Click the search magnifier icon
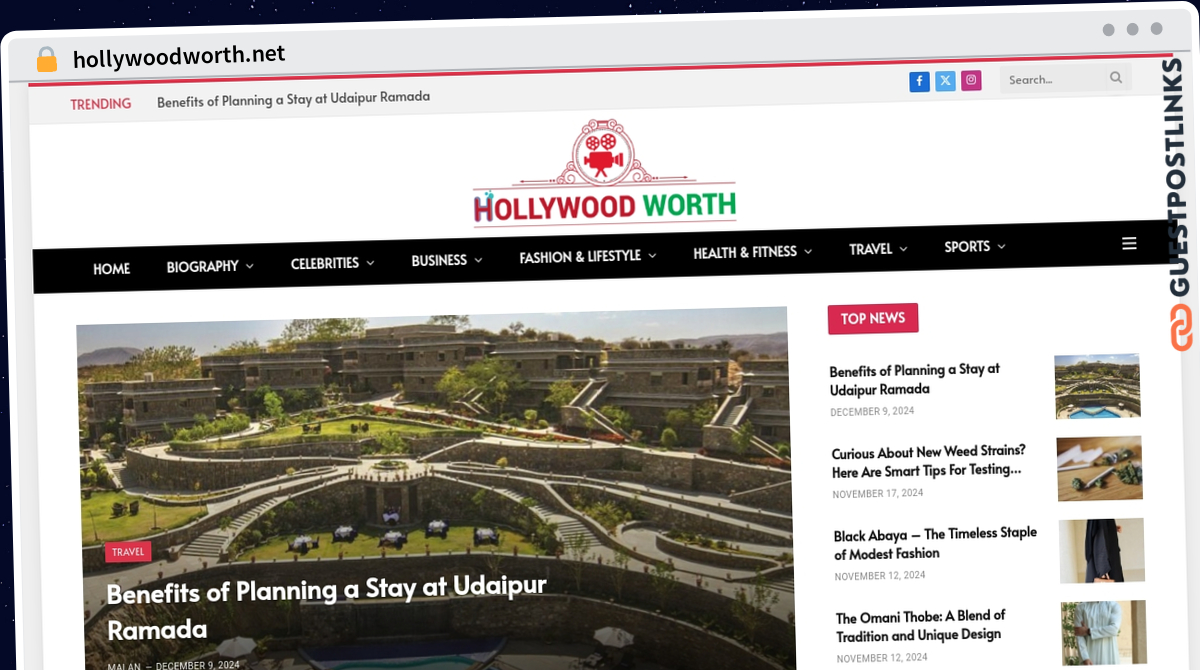1200x670 pixels. coord(1116,78)
